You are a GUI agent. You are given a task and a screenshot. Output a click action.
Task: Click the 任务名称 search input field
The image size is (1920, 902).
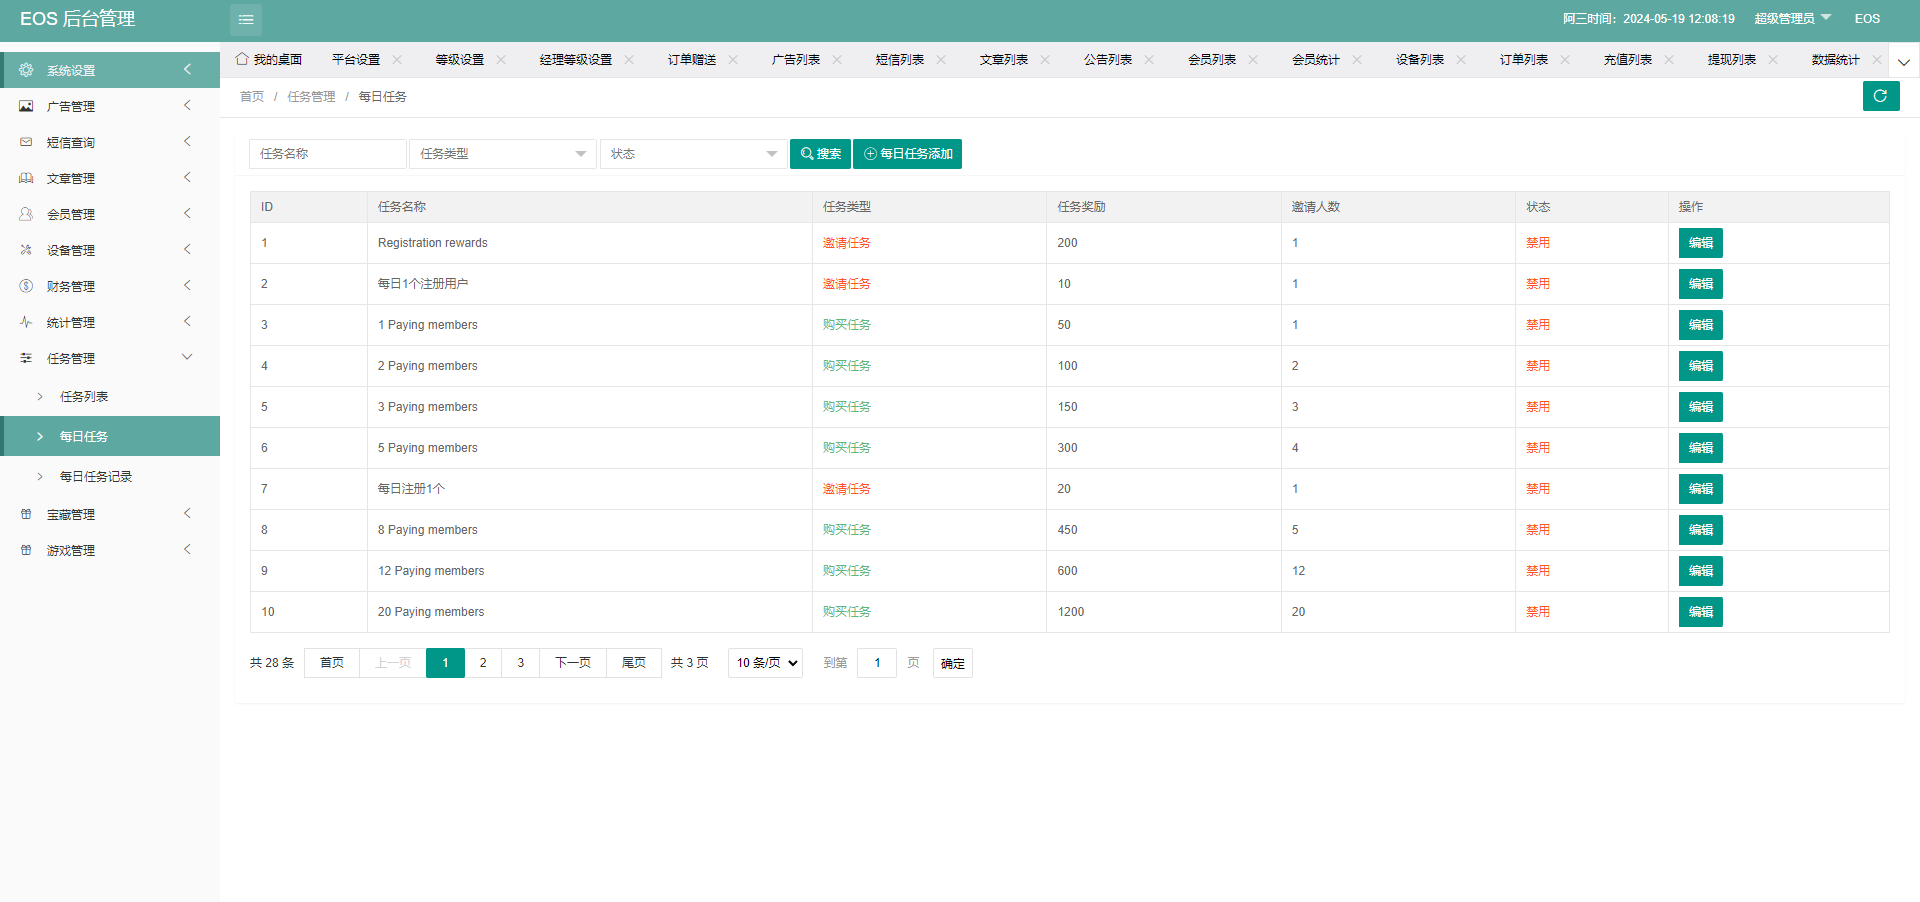pyautogui.click(x=327, y=154)
